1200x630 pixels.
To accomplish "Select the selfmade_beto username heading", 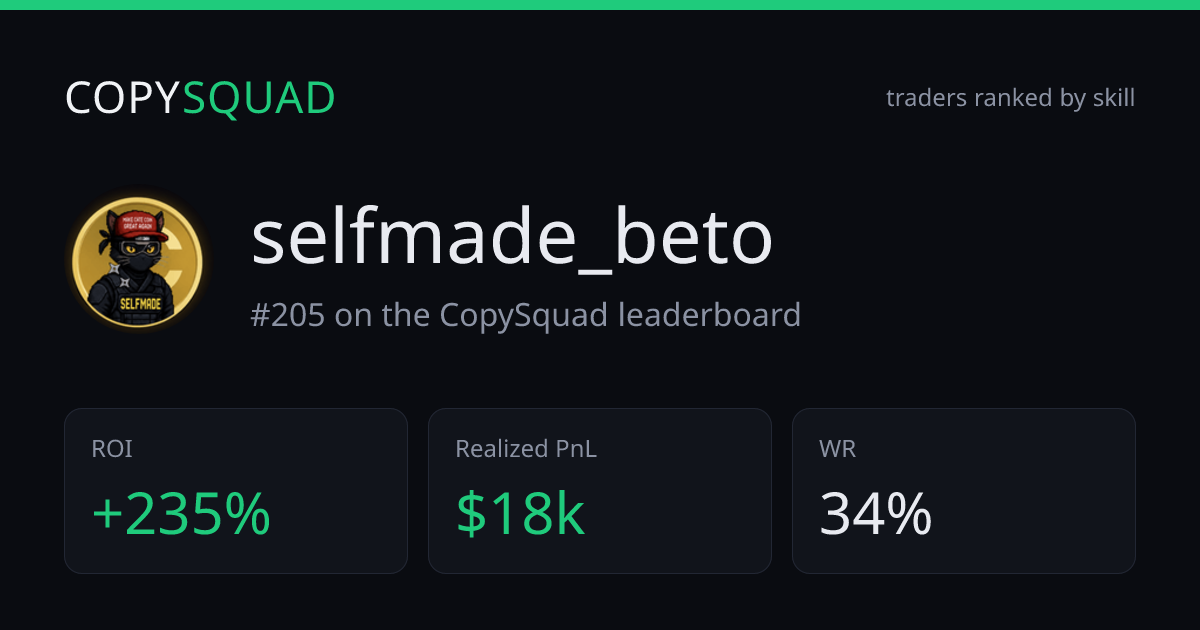I will pyautogui.click(x=512, y=239).
